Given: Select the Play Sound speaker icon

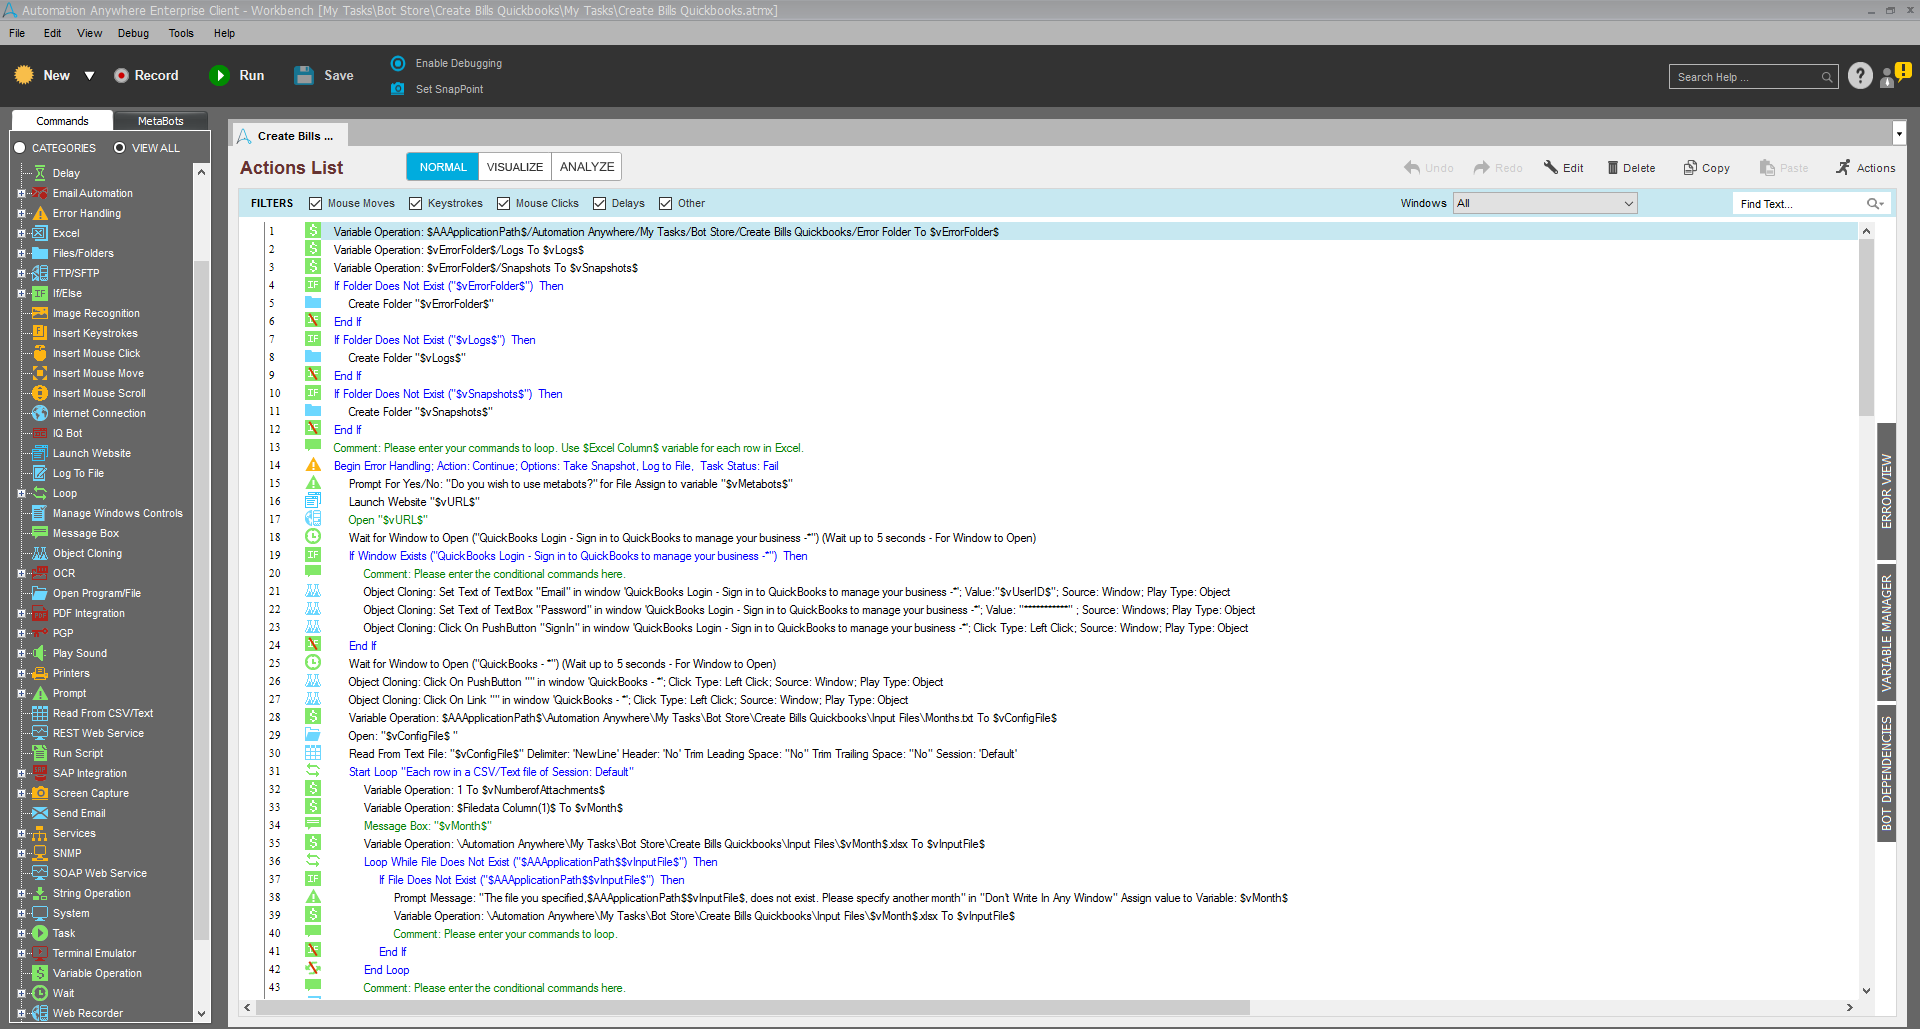Looking at the screenshot, I should pyautogui.click(x=40, y=654).
